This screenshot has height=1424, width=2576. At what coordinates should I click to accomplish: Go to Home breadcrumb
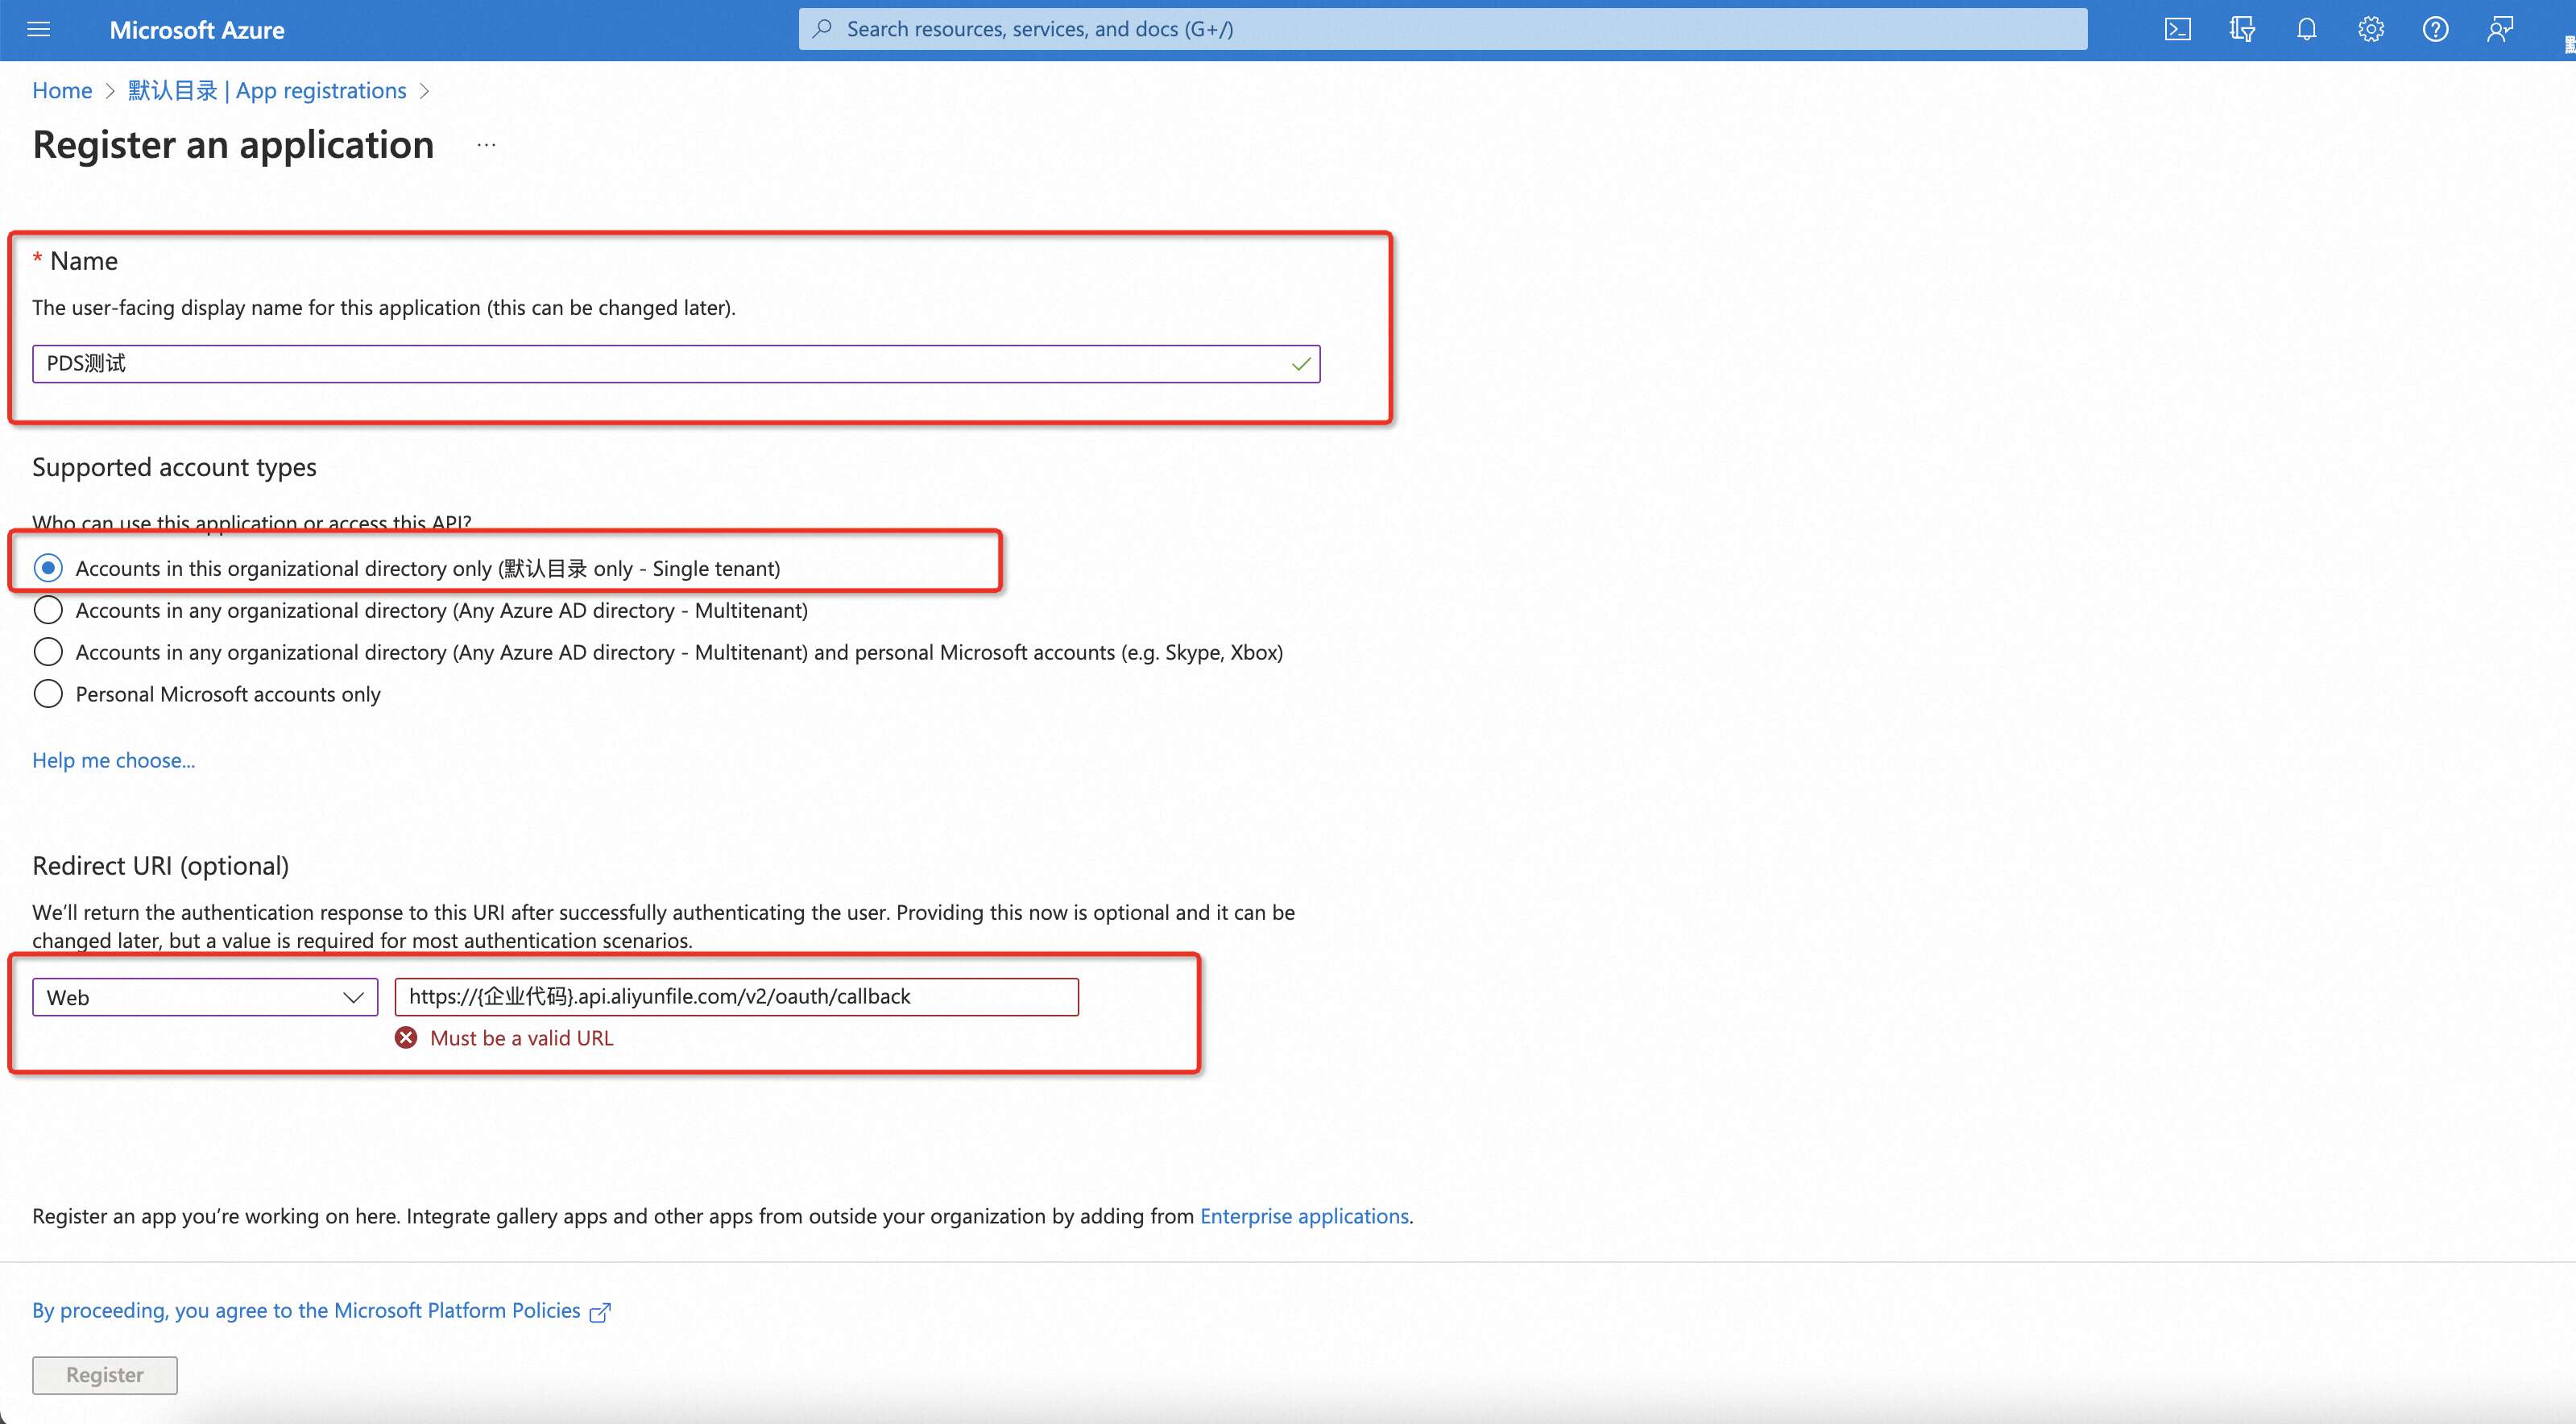click(x=62, y=90)
